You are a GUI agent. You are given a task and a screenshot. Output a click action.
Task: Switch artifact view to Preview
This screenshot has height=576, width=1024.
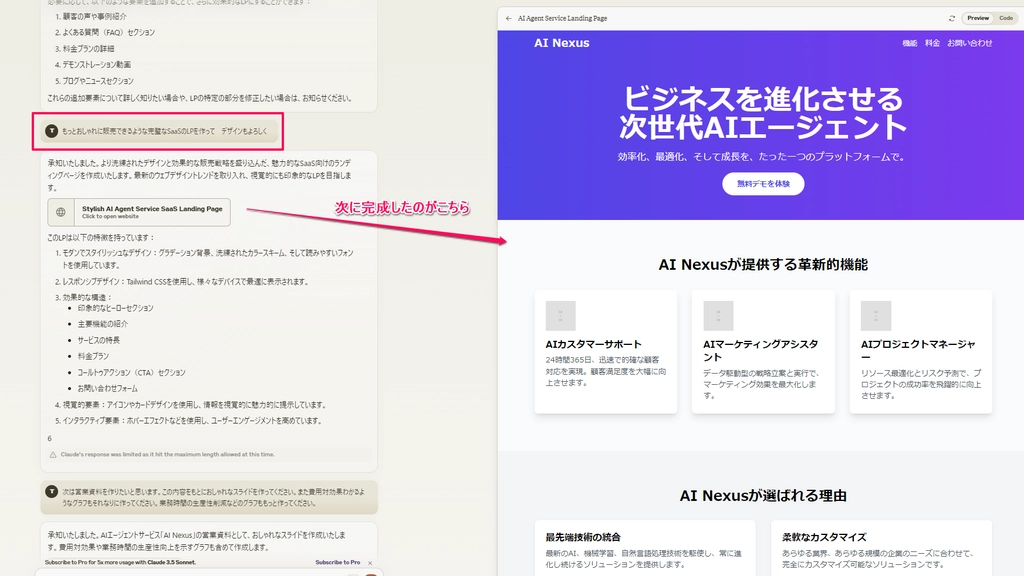click(978, 18)
